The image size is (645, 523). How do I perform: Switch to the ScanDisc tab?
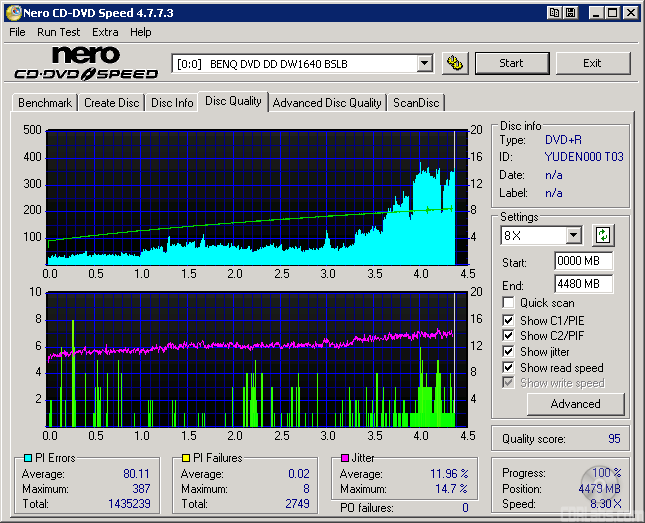click(416, 103)
